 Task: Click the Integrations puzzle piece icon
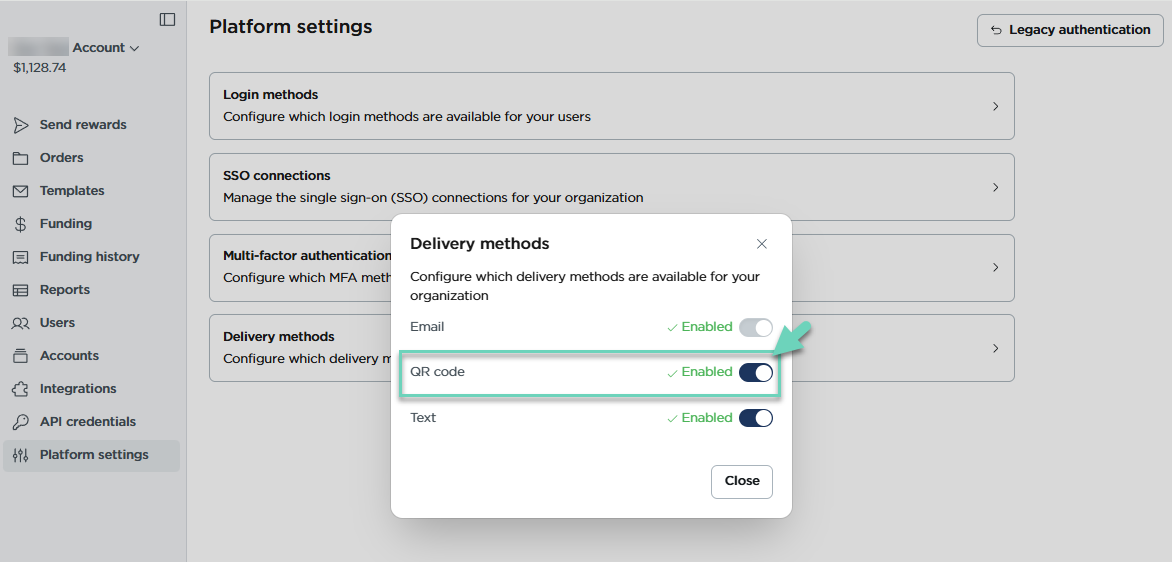20,389
